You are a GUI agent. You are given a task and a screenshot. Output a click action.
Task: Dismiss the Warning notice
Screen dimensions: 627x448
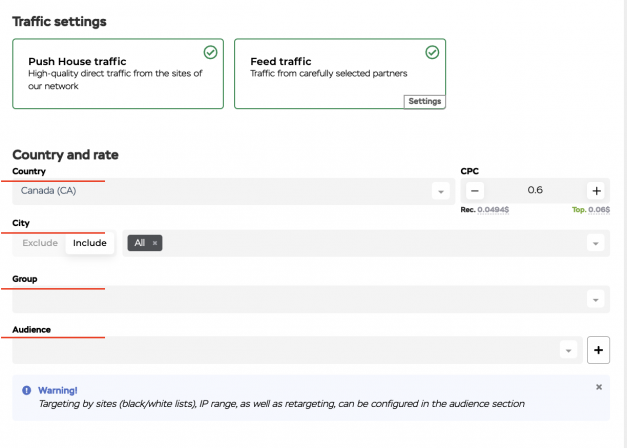(x=599, y=387)
